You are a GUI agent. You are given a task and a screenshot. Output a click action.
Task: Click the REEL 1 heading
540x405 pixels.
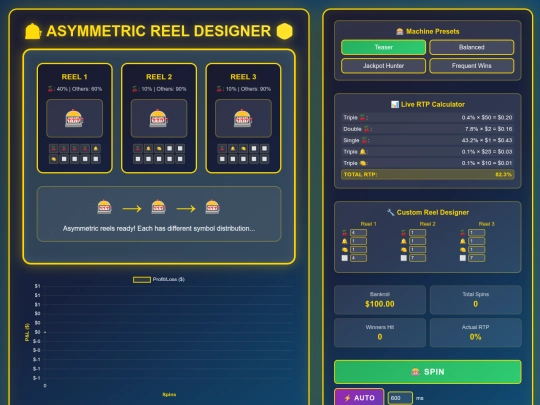[74, 77]
